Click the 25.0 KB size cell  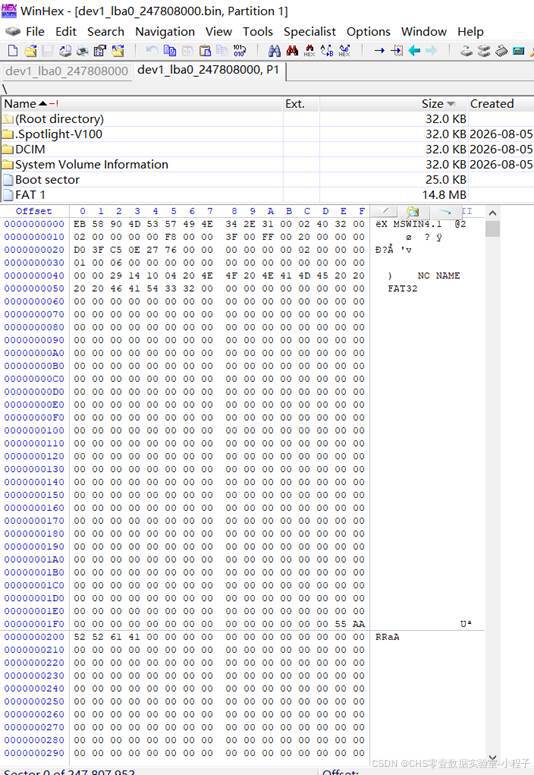pos(445,180)
